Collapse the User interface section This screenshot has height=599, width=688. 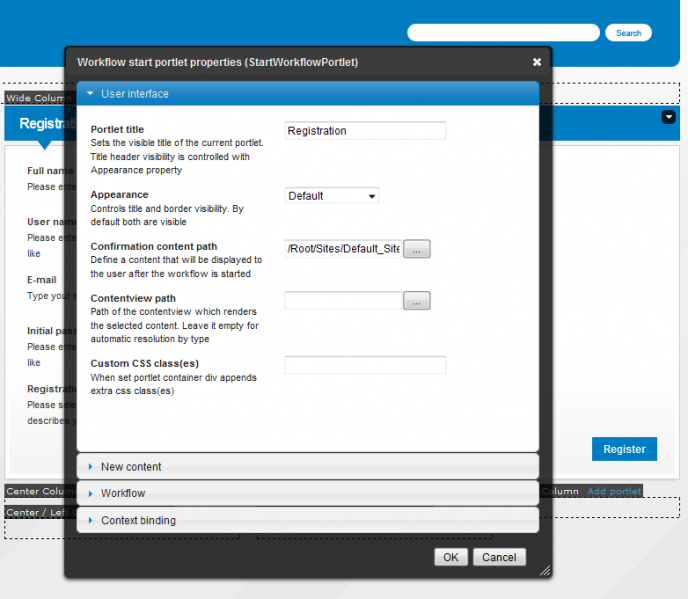click(308, 93)
